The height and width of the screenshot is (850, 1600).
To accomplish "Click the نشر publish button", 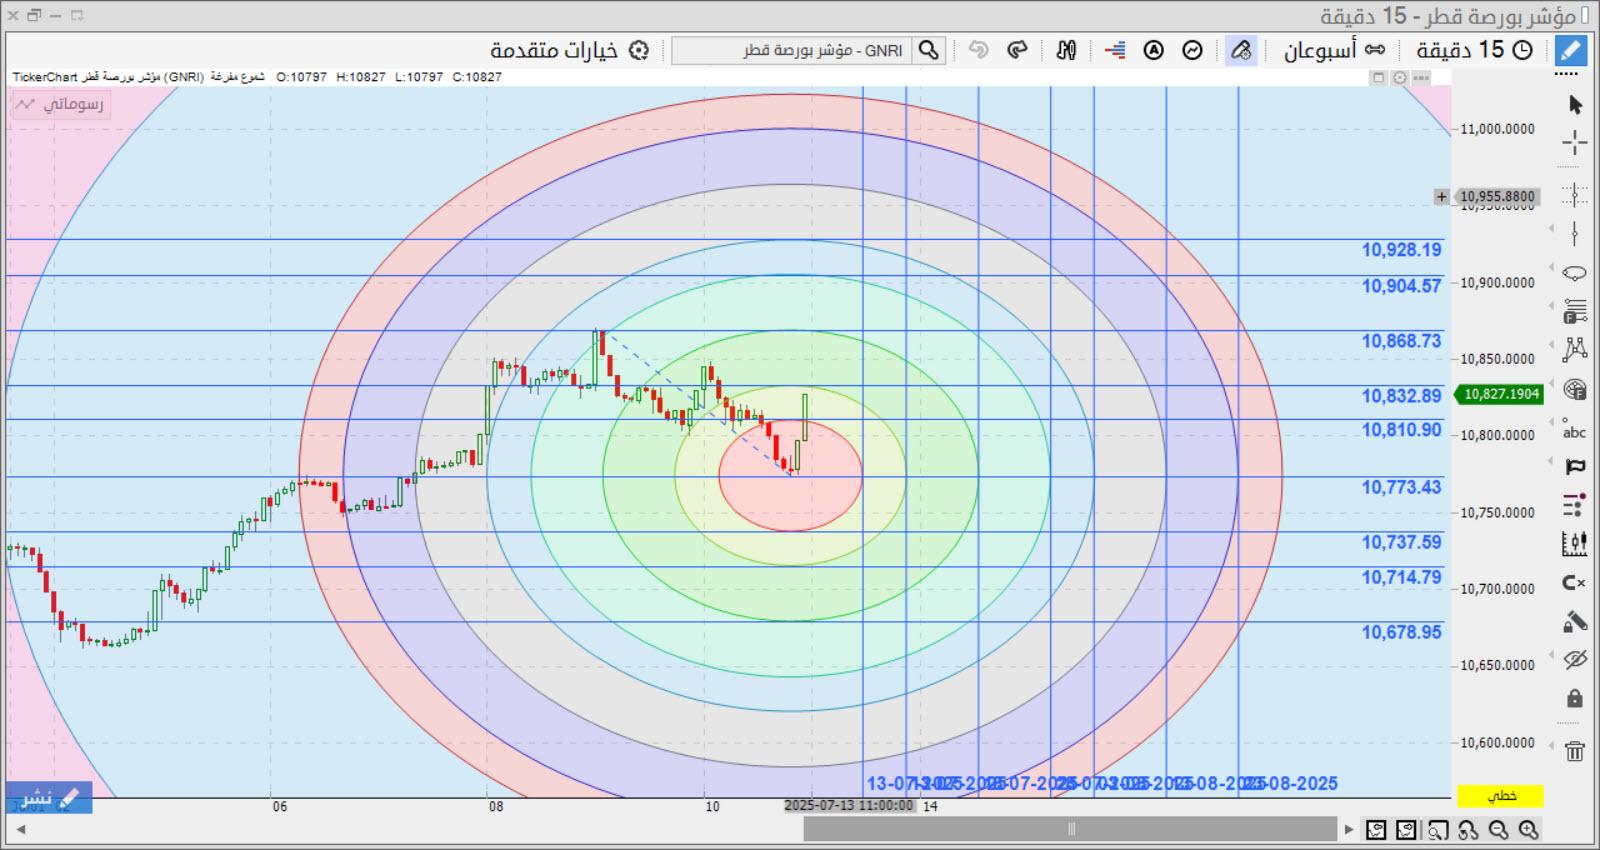I will pyautogui.click(x=49, y=798).
